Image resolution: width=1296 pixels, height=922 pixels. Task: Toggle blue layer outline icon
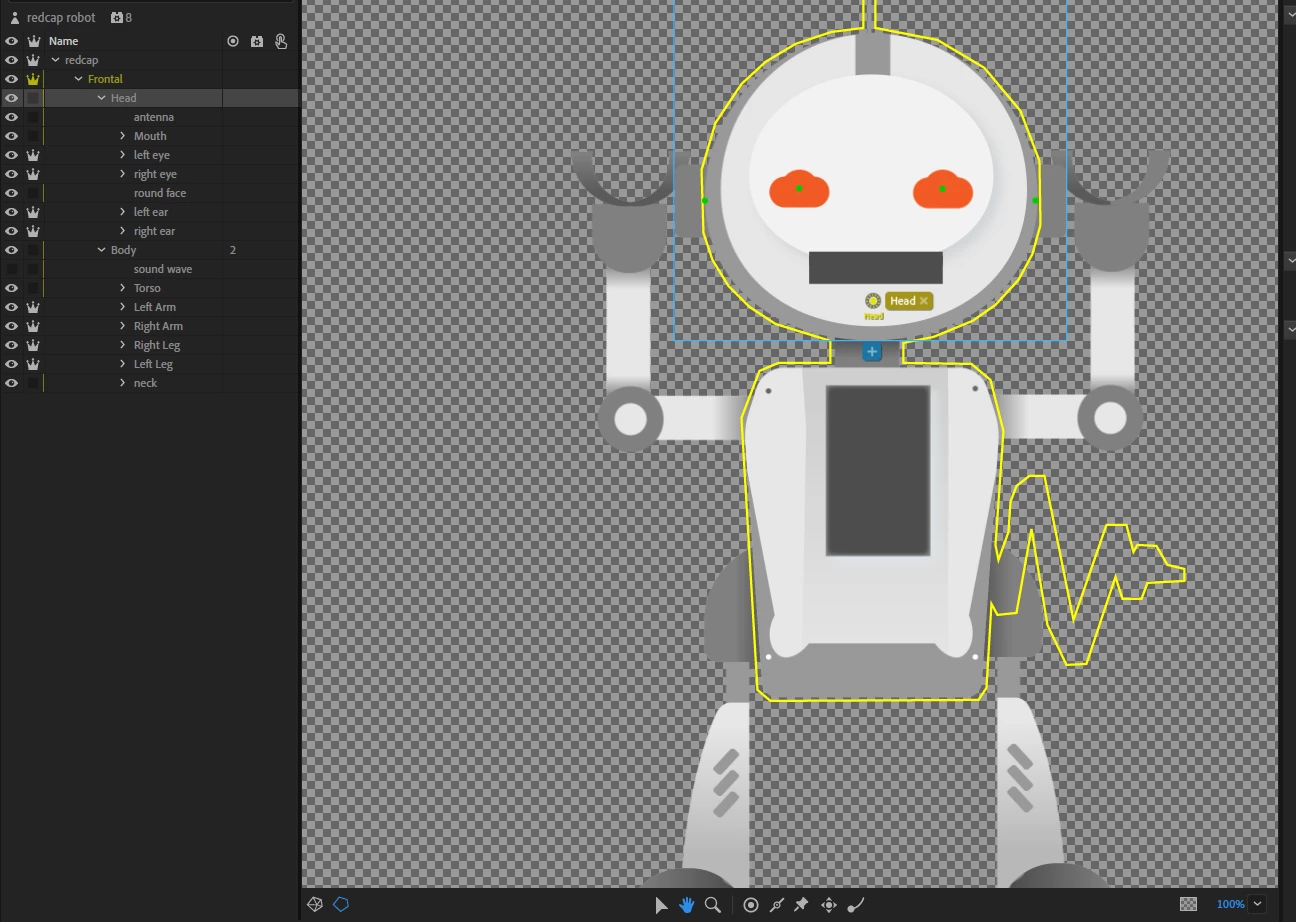(x=341, y=904)
